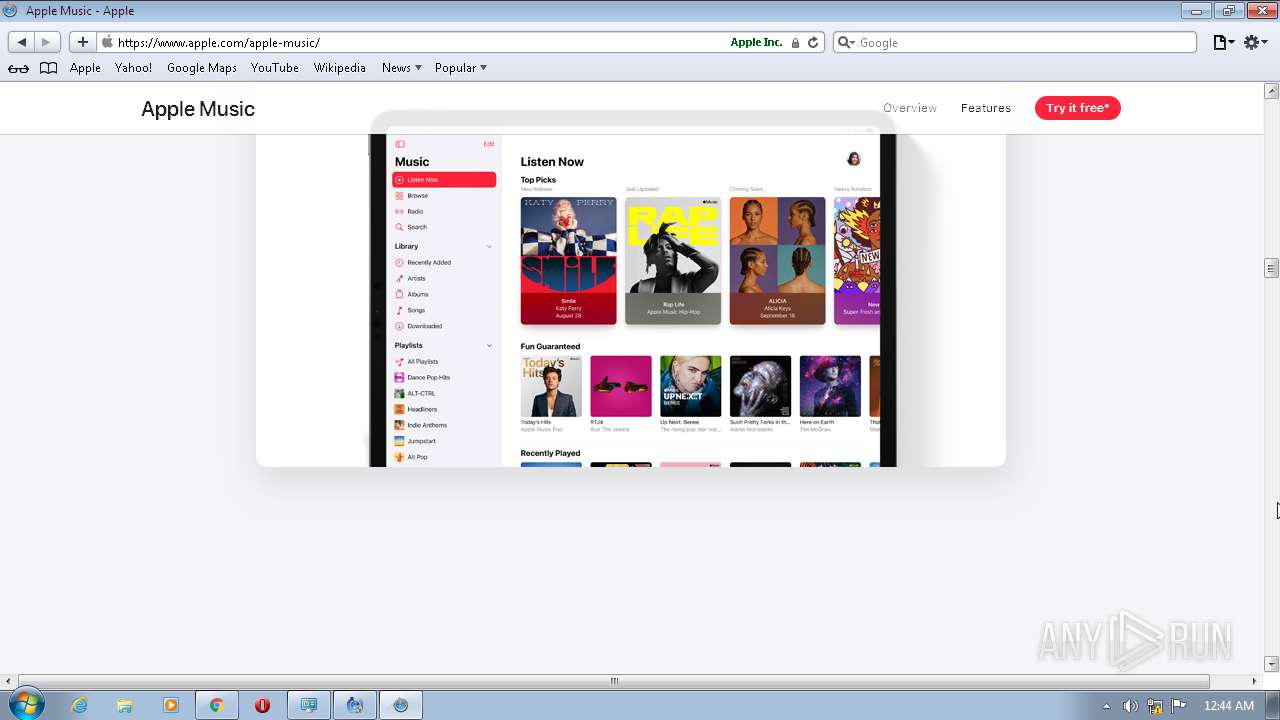Click the lock icon in the address bar
Screen dimensions: 1280x720
pyautogui.click(x=795, y=43)
